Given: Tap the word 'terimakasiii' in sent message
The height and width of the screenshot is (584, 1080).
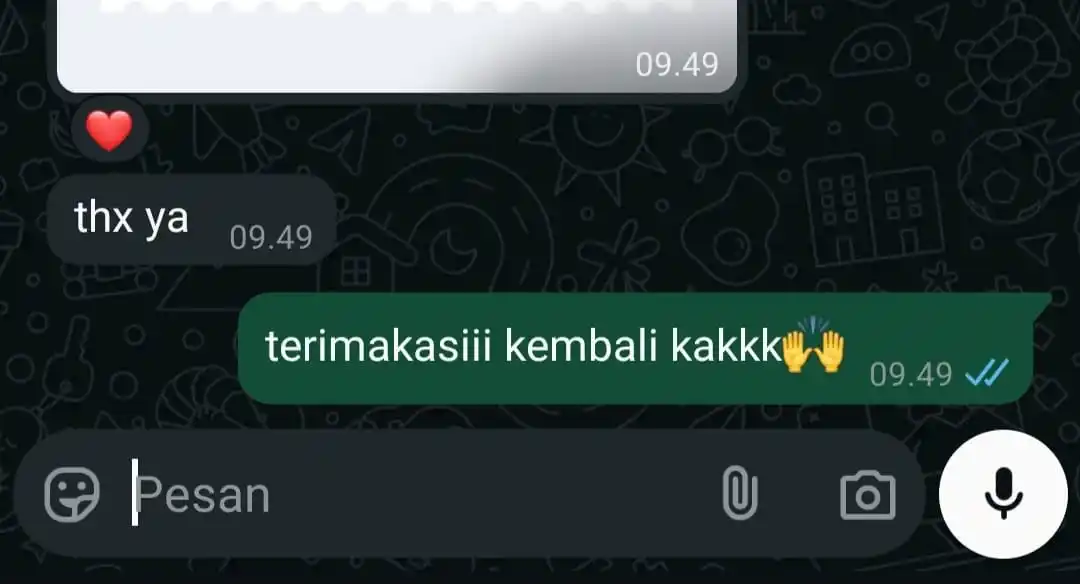Looking at the screenshot, I should click(378, 345).
